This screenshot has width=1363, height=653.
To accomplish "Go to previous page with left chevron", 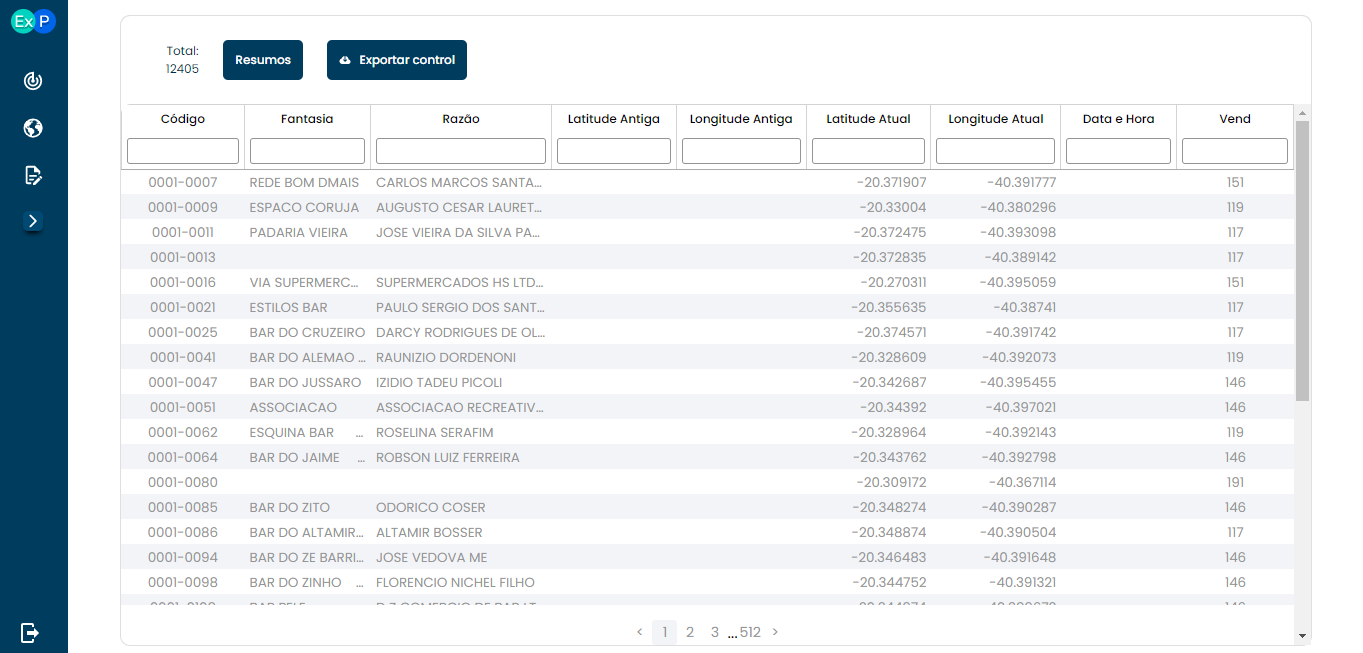I will pos(640,632).
